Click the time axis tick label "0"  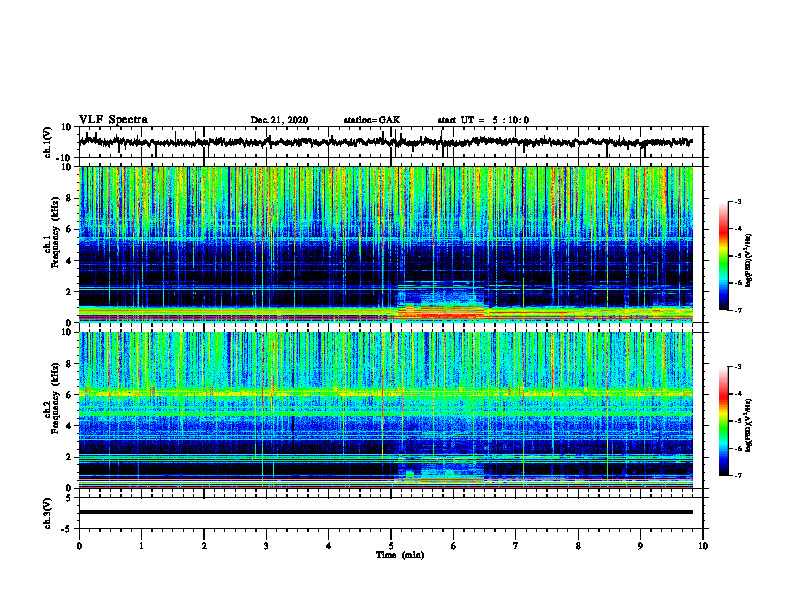79,546
